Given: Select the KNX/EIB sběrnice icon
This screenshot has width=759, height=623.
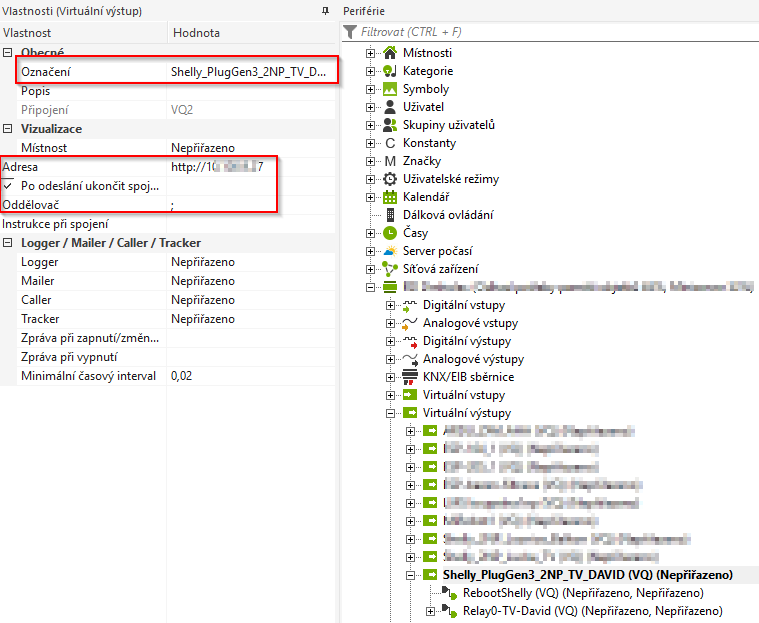Looking at the screenshot, I should (x=409, y=377).
